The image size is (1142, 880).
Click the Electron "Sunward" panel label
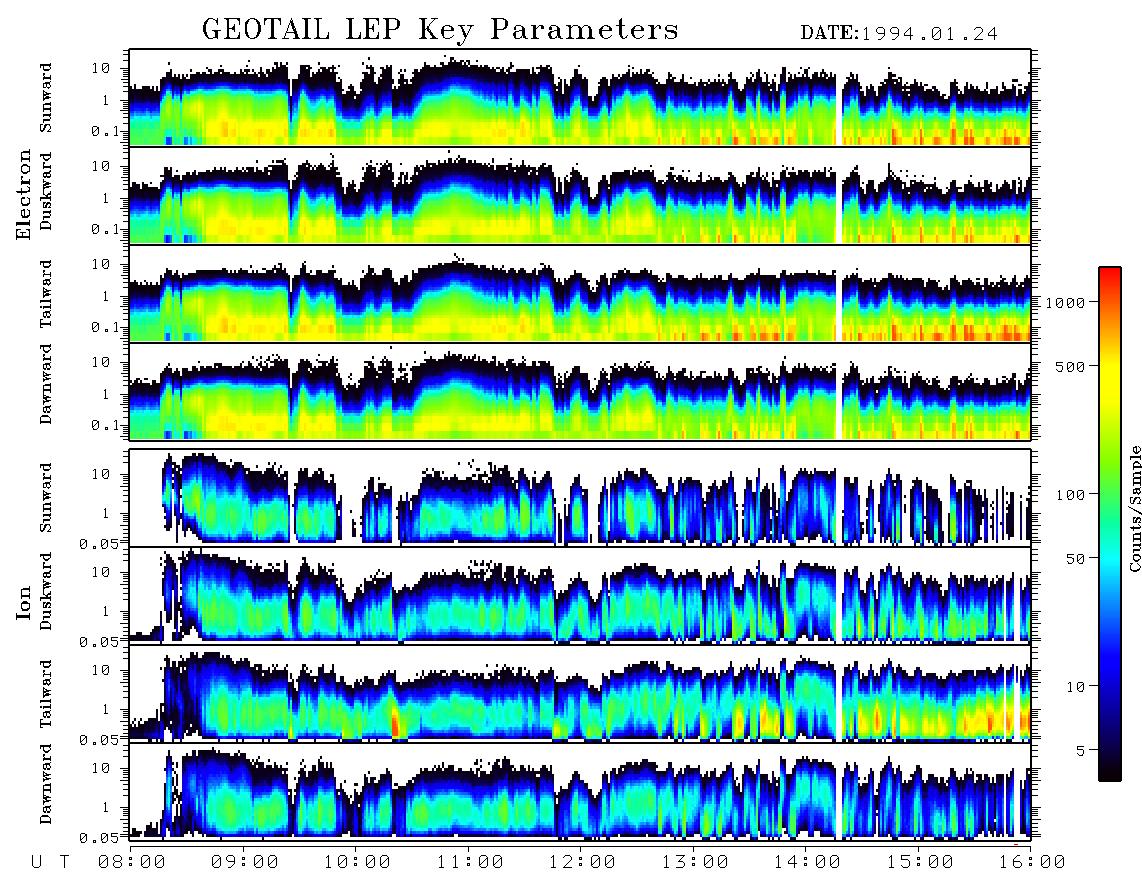[x=46, y=98]
